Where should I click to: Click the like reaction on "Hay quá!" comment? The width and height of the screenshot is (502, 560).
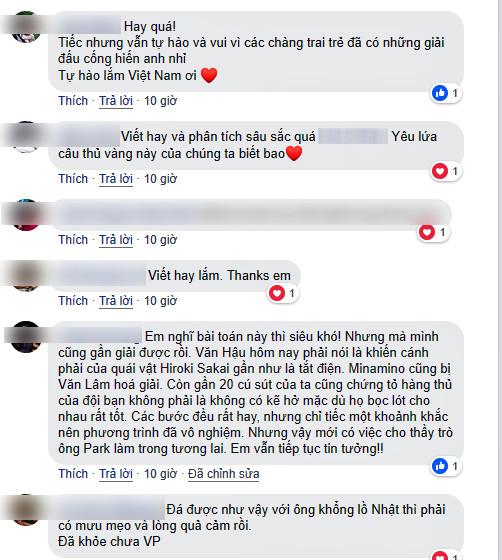[440, 93]
